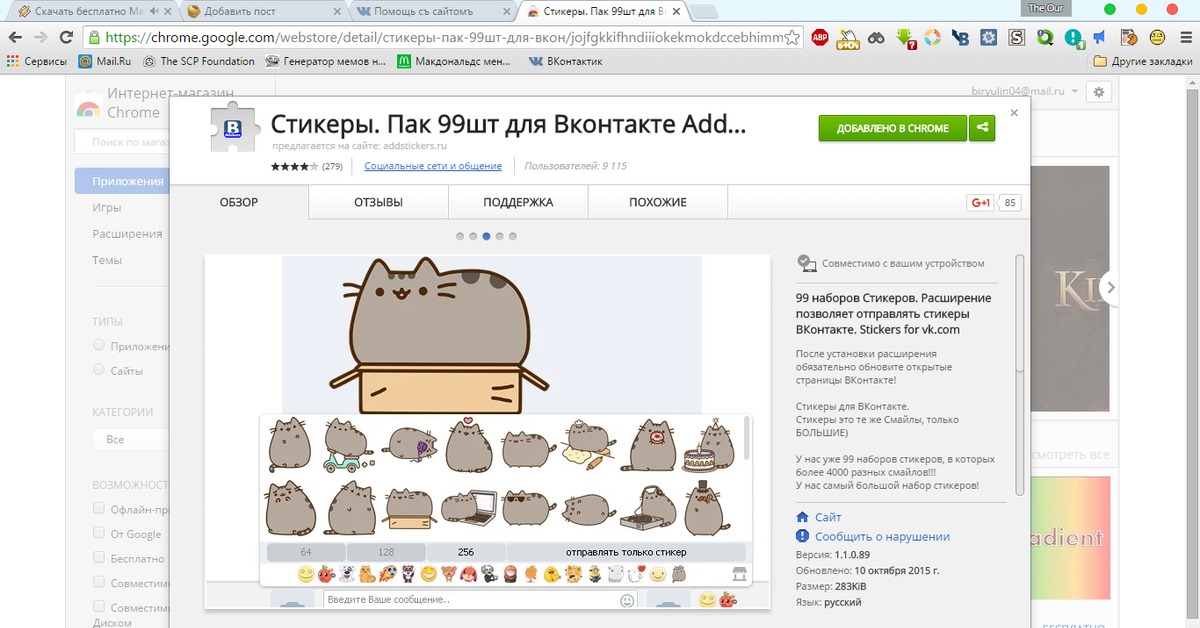Image resolution: width=1200 pixels, height=628 pixels.
Task: Click the colorful circle extension icon
Action: (x=931, y=38)
